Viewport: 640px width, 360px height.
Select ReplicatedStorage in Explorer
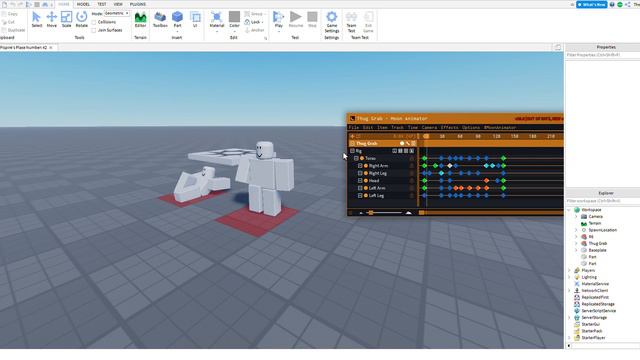coord(598,304)
